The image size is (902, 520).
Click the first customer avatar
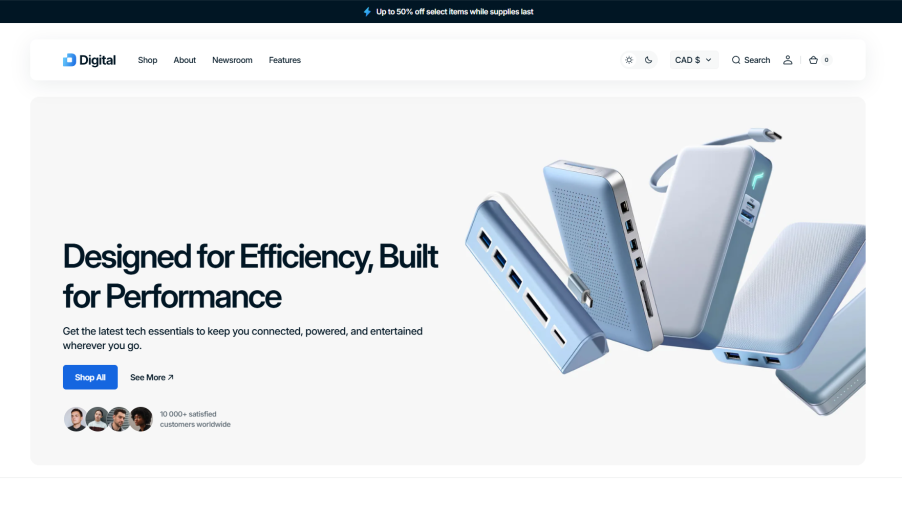(75, 419)
